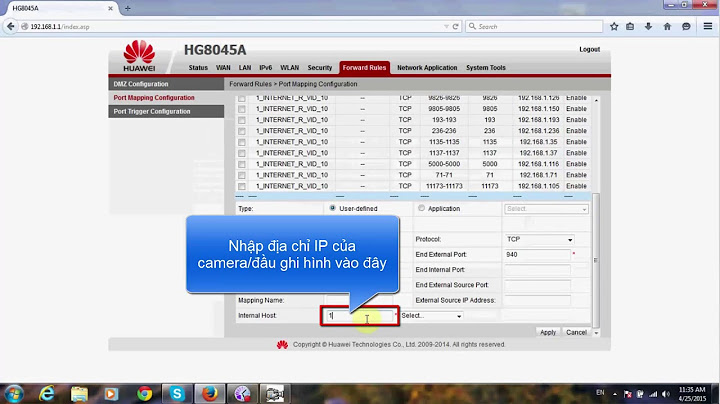Viewport: 720px width, 404px height.
Task: Check the row with port 5000-5000
Action: [x=242, y=164]
